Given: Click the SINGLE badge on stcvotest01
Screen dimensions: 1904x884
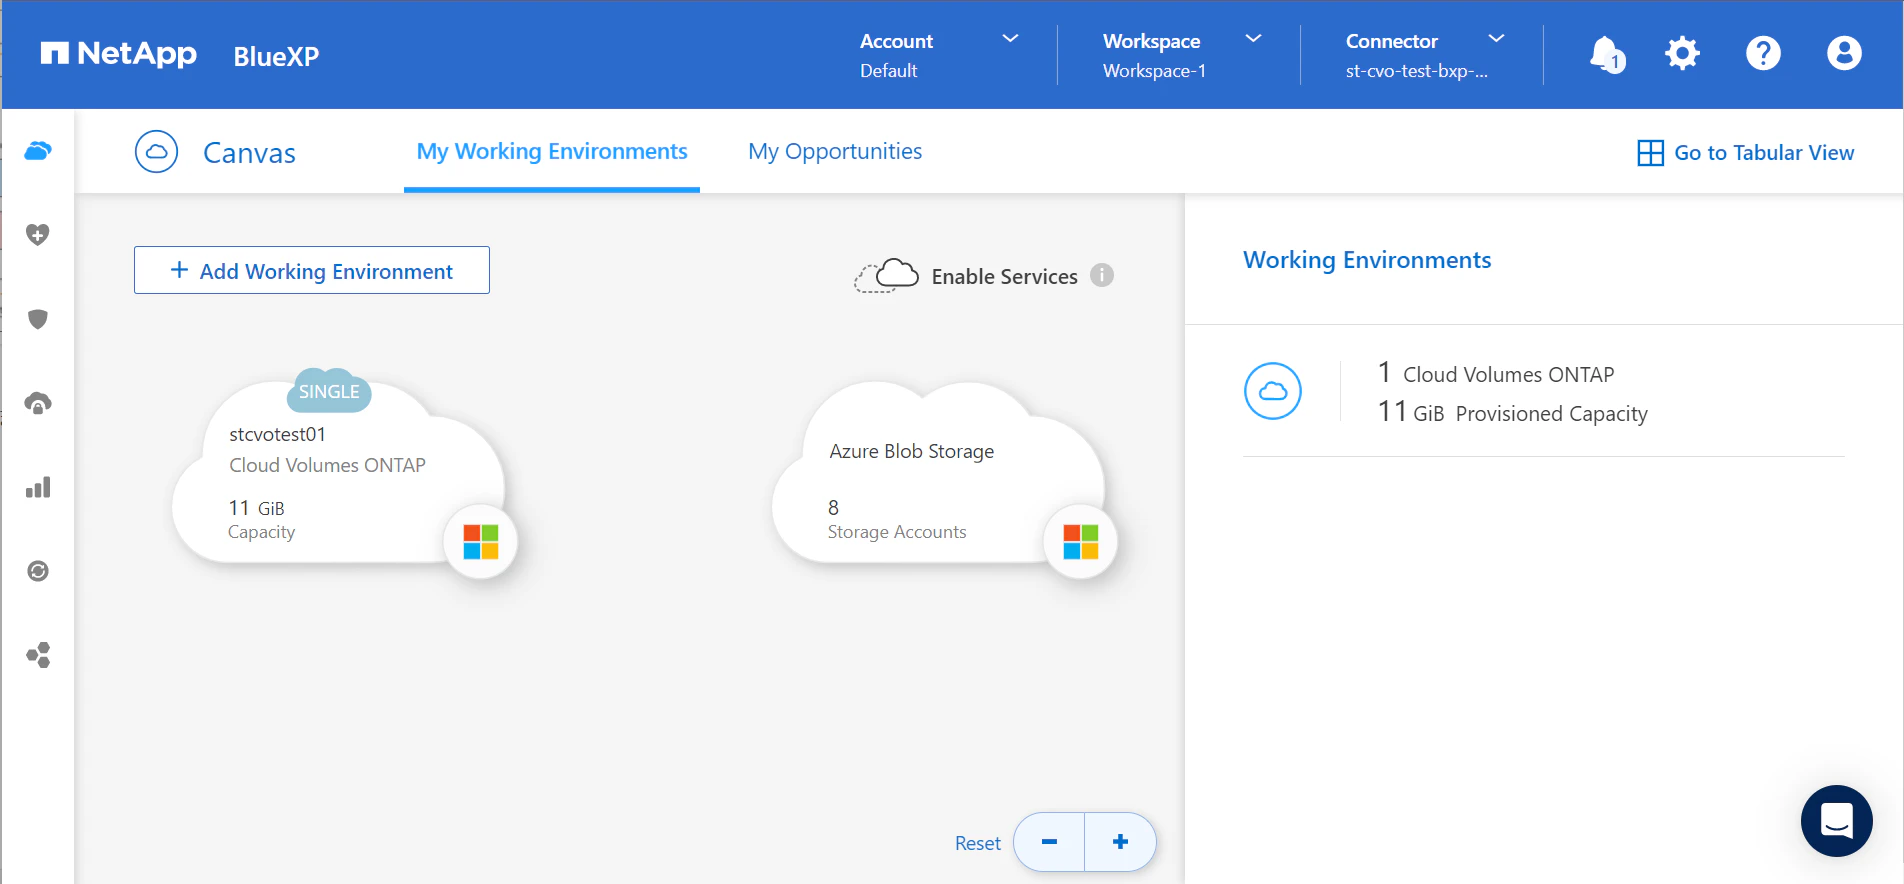Looking at the screenshot, I should pos(329,392).
